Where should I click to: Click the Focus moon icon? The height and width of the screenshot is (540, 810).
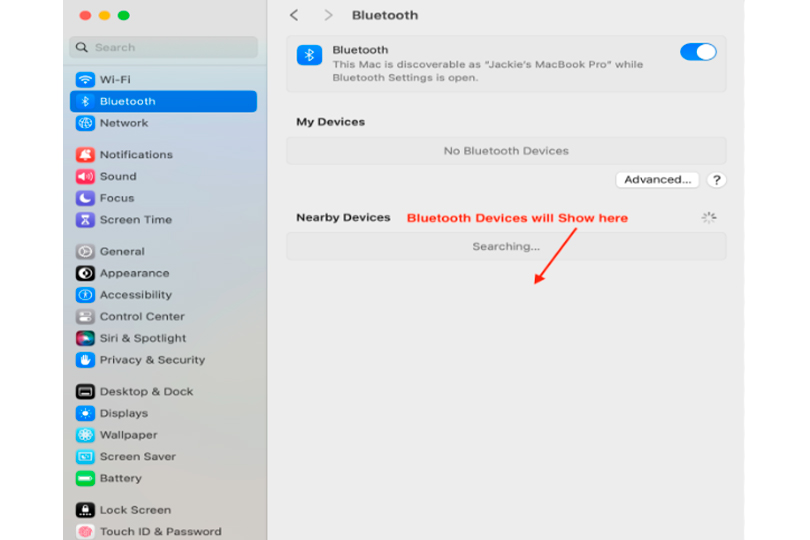pyautogui.click(x=85, y=198)
